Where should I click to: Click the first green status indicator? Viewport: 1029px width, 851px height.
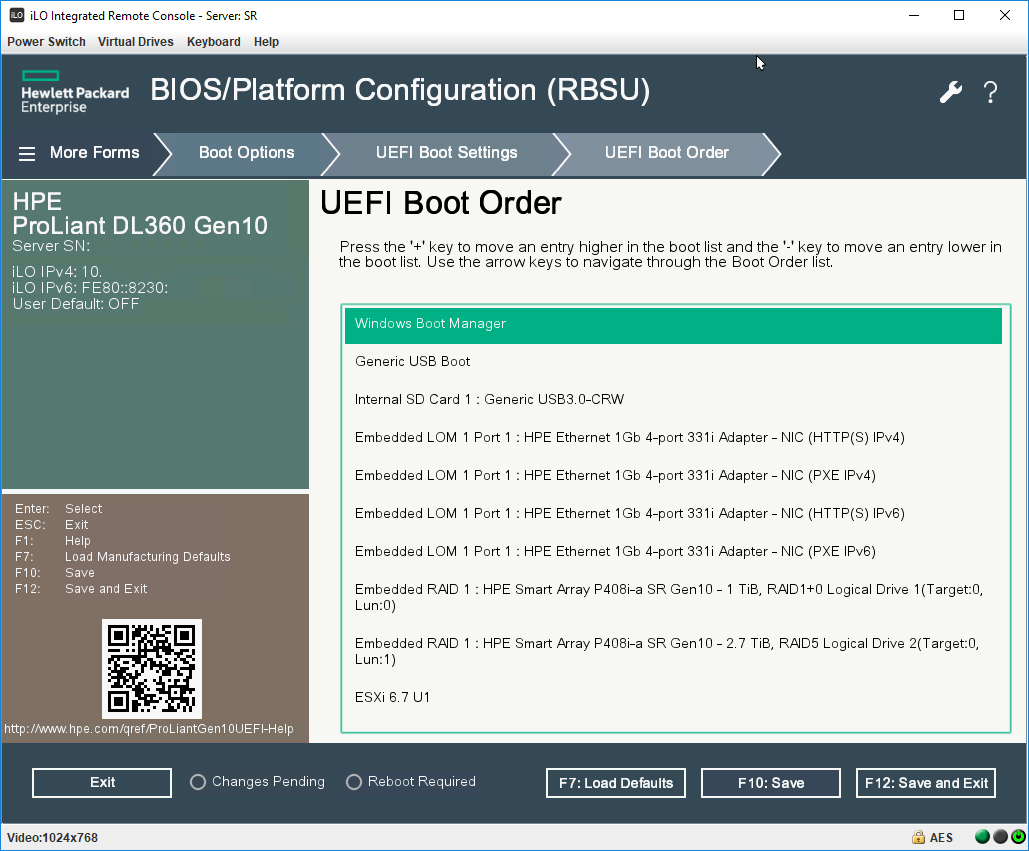[x=982, y=837]
